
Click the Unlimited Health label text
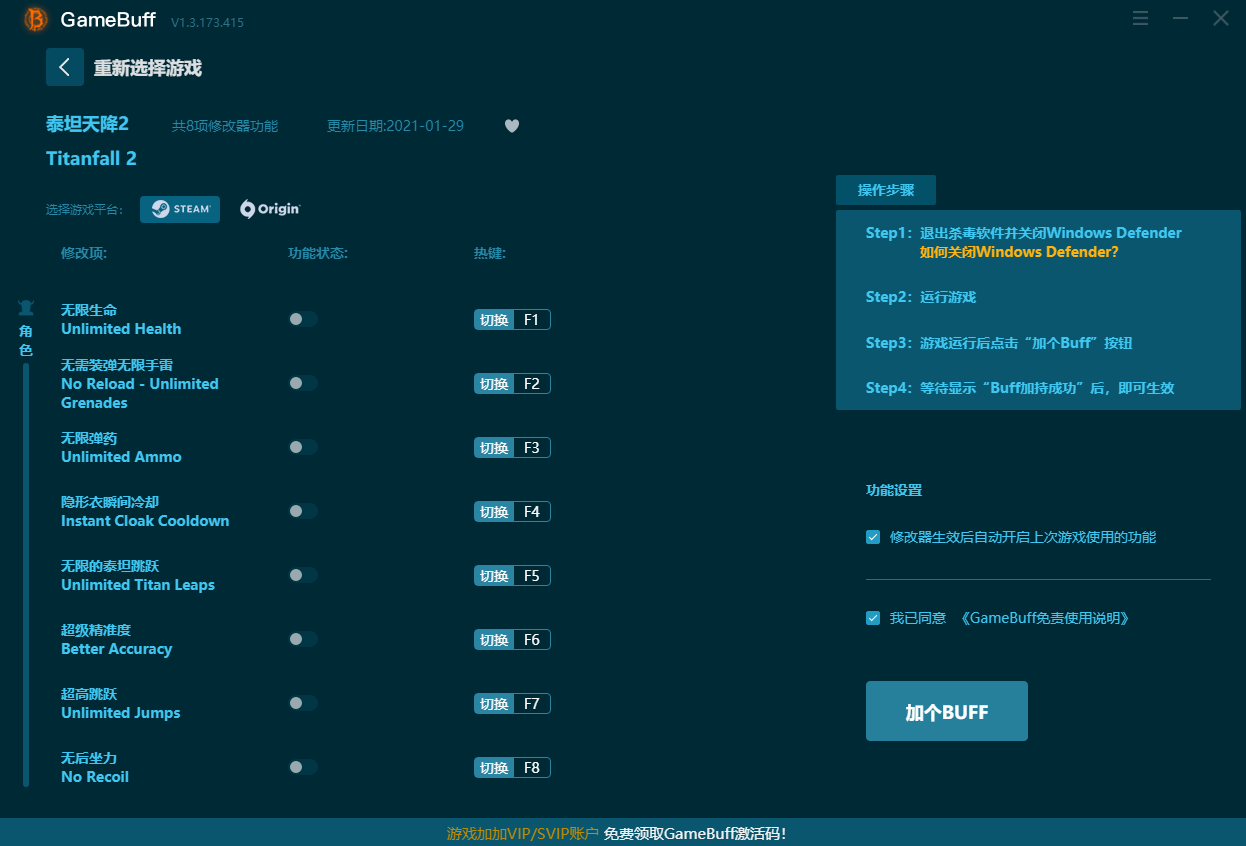click(x=121, y=329)
